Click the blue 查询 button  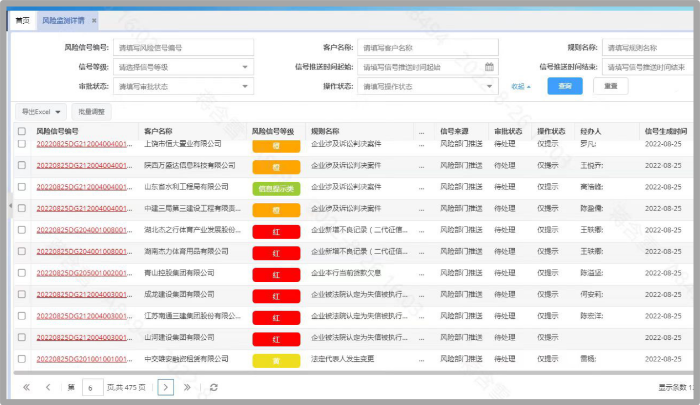click(565, 87)
